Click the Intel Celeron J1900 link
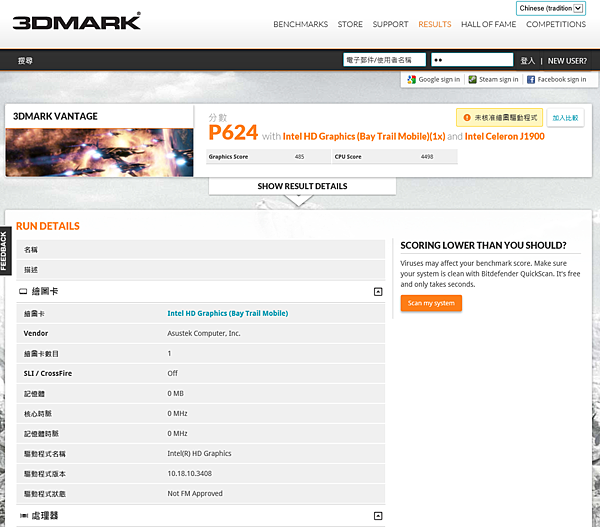The width and height of the screenshot is (600, 527). [x=504, y=137]
